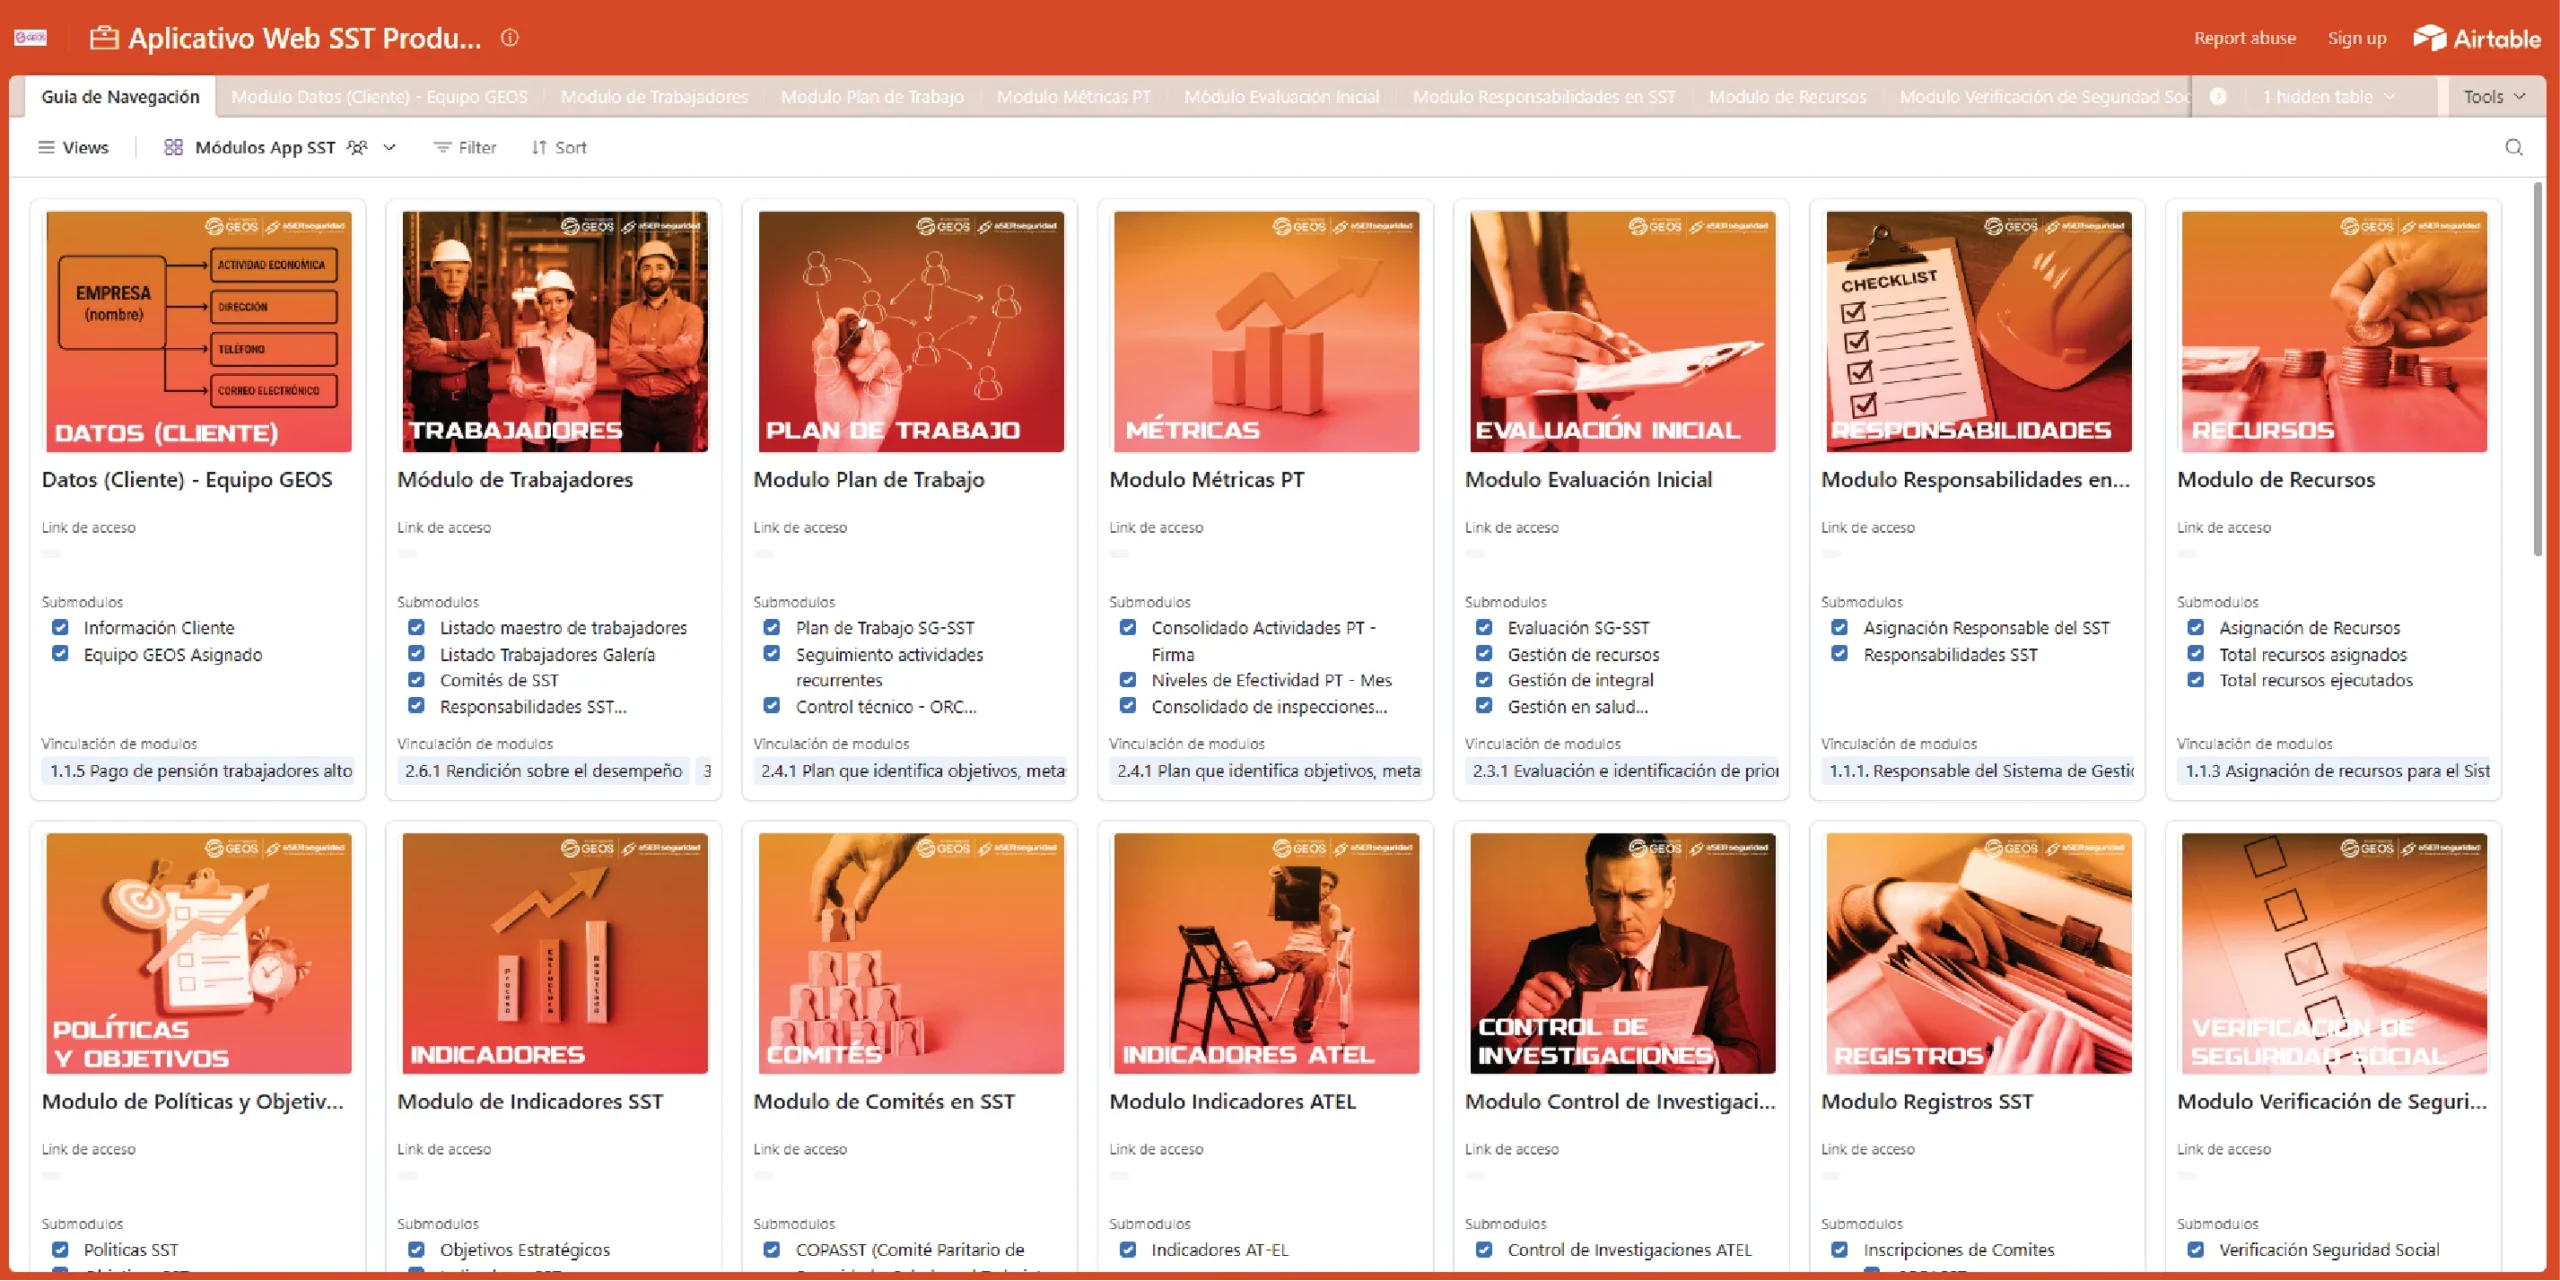Open the Modulo de Recursos tab
Image resolution: width=2560 pixels, height=1281 pixels.
(x=1787, y=97)
